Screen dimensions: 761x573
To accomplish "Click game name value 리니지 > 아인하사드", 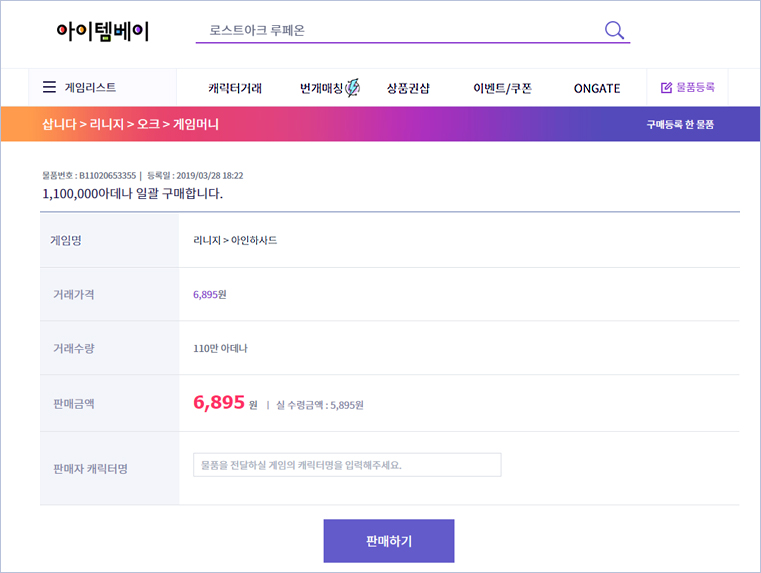I will tap(235, 240).
